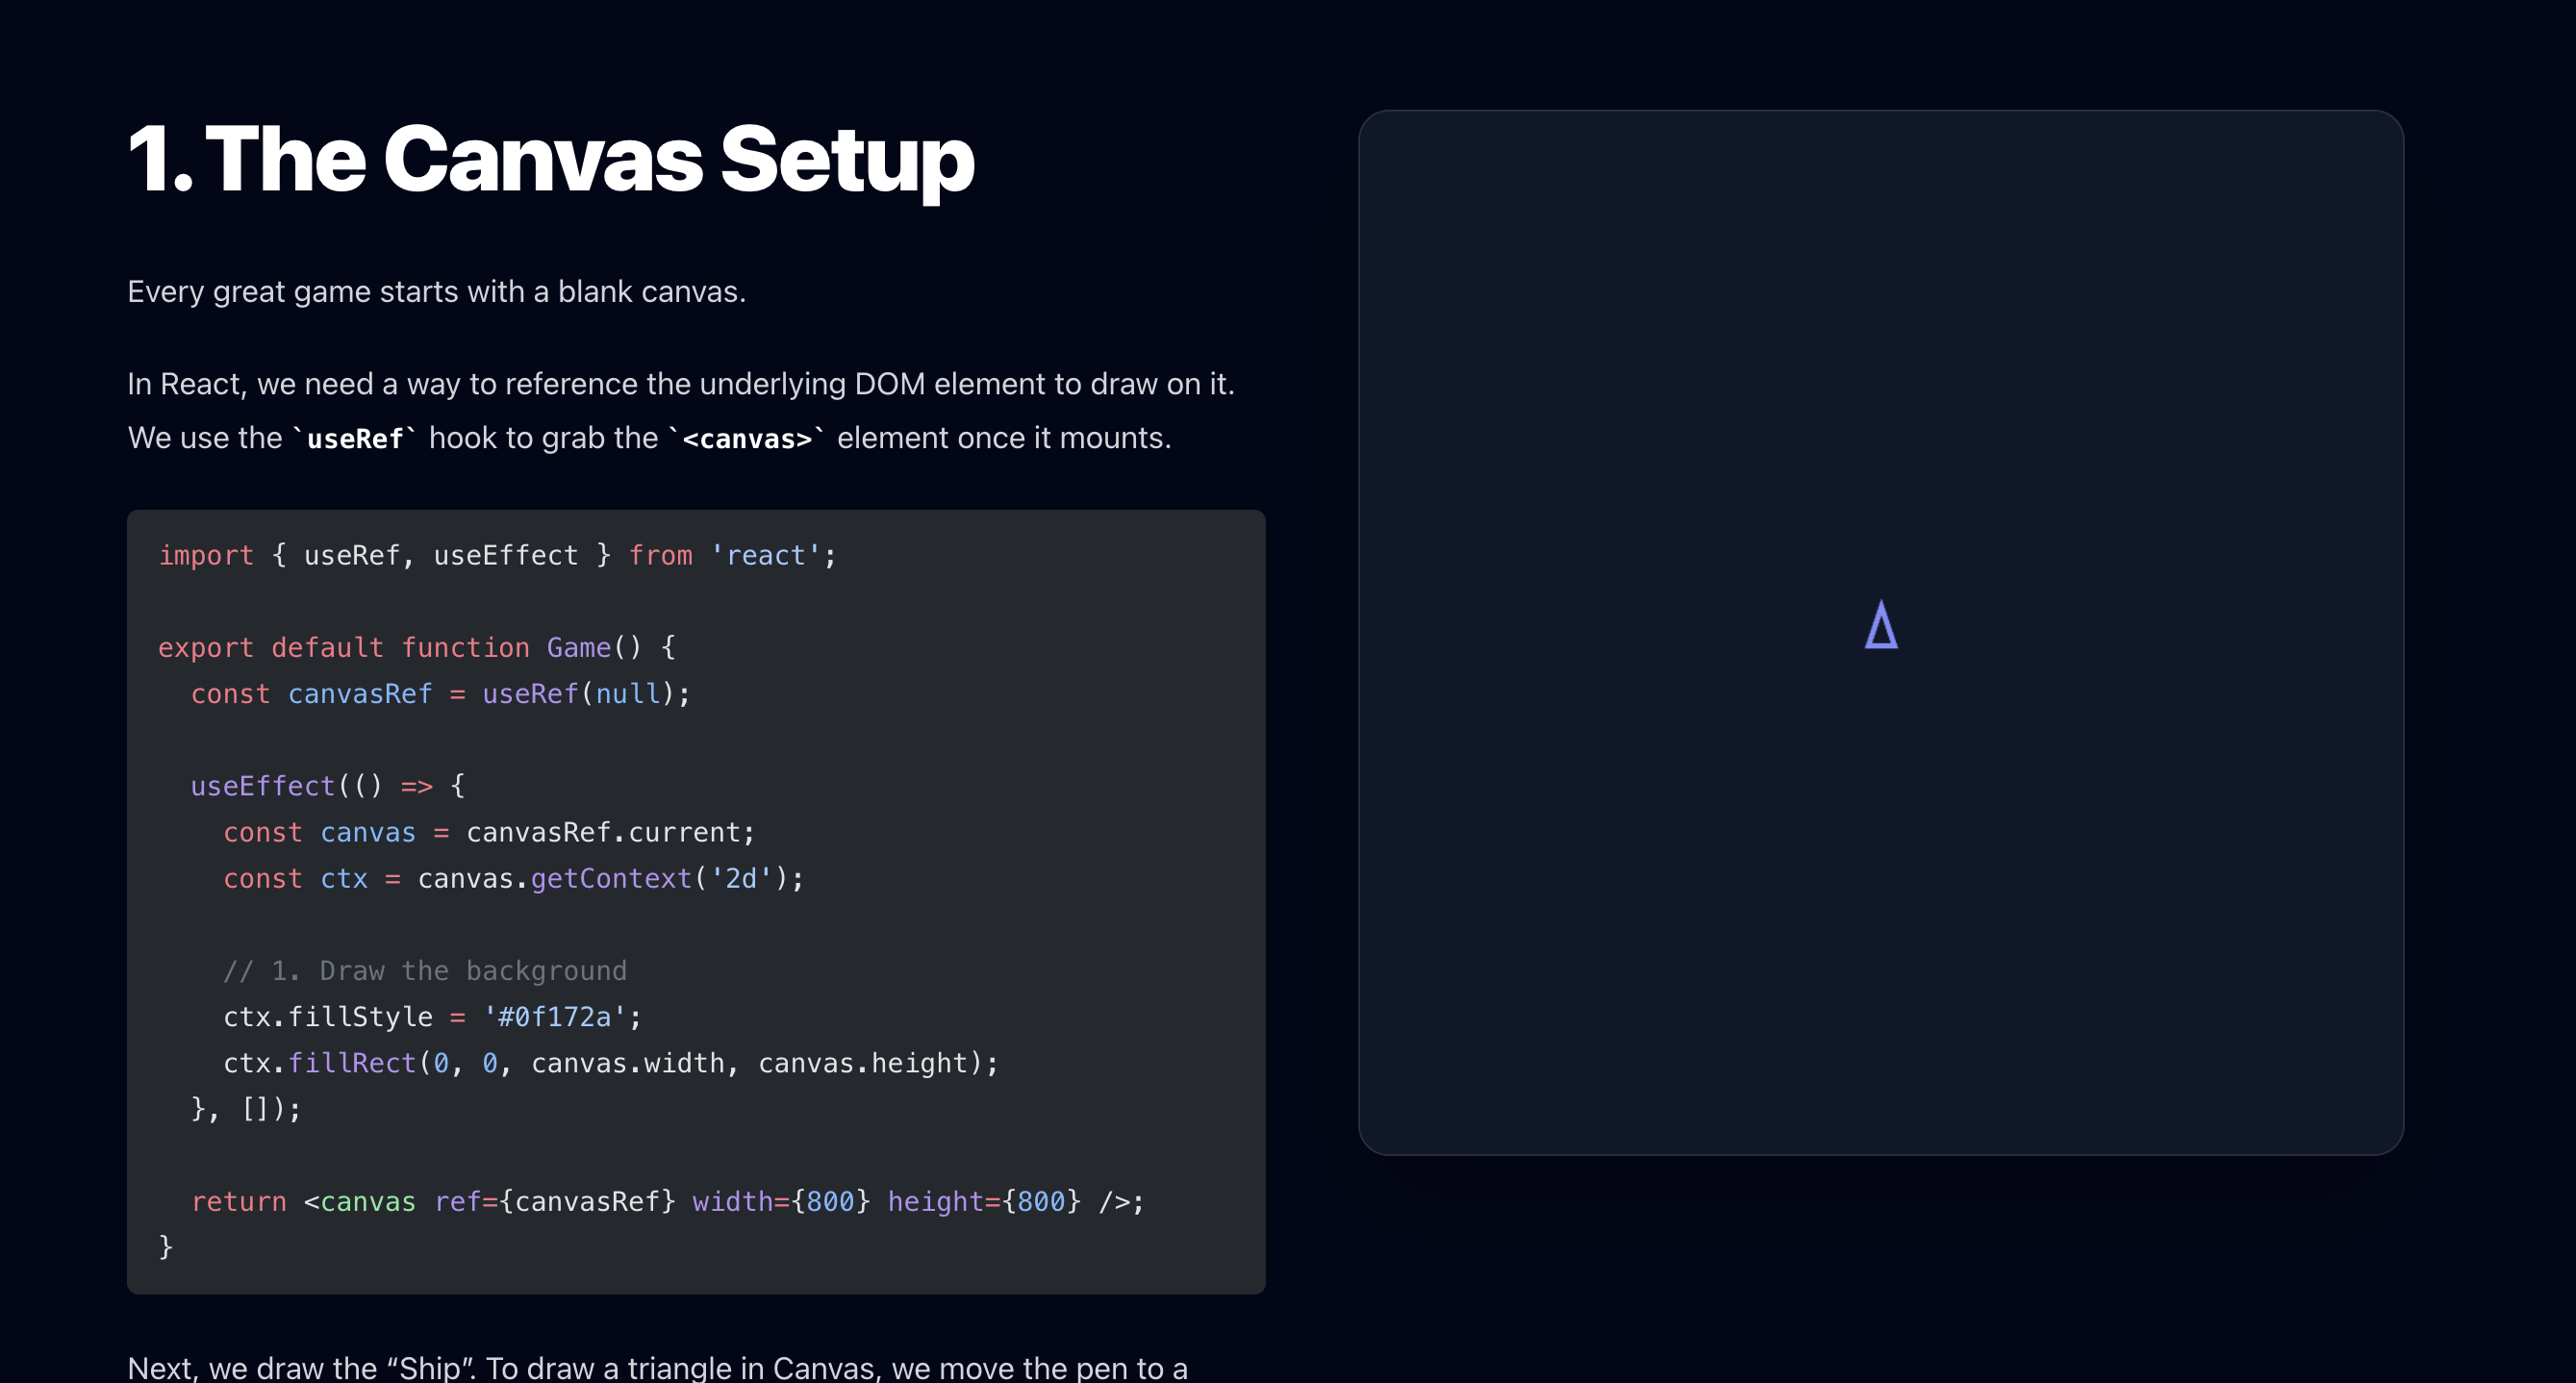
Task: Click the inline `useRef` code term
Action: [x=354, y=438]
